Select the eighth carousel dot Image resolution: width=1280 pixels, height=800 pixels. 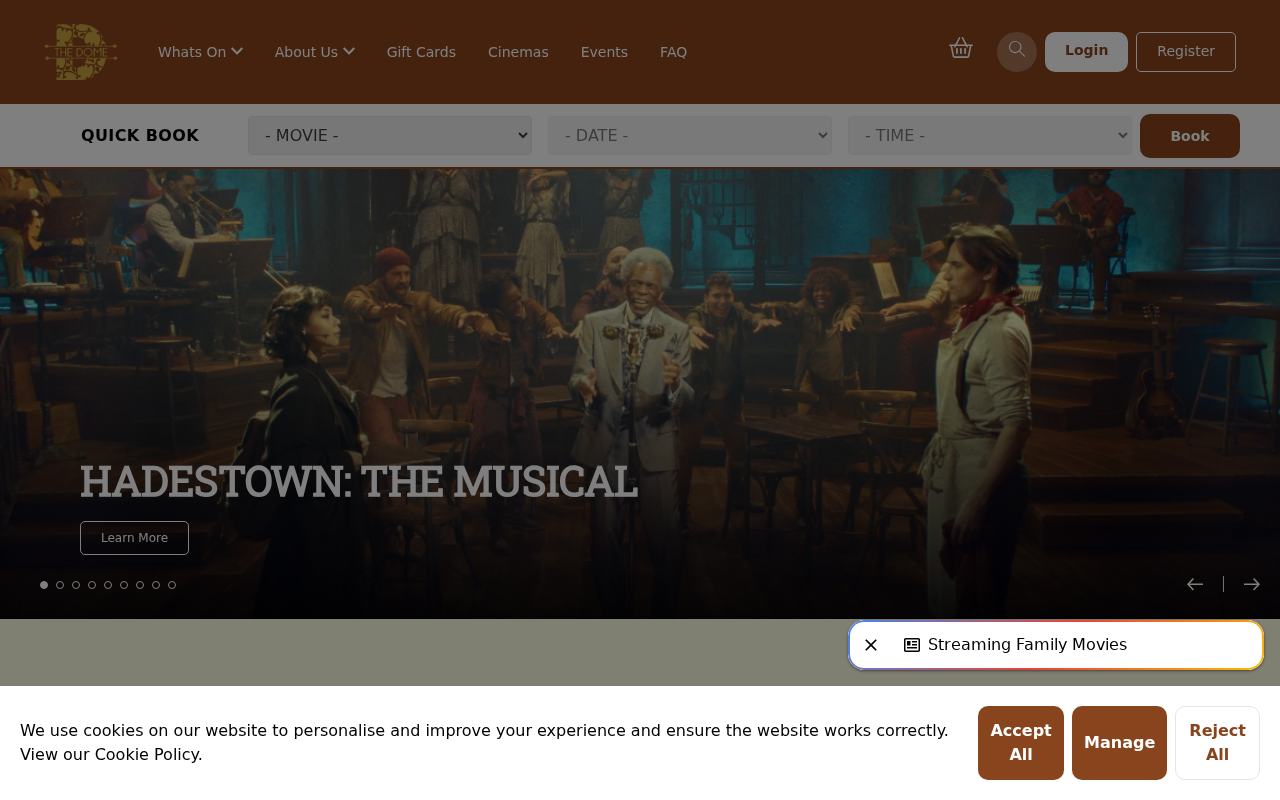tap(156, 585)
